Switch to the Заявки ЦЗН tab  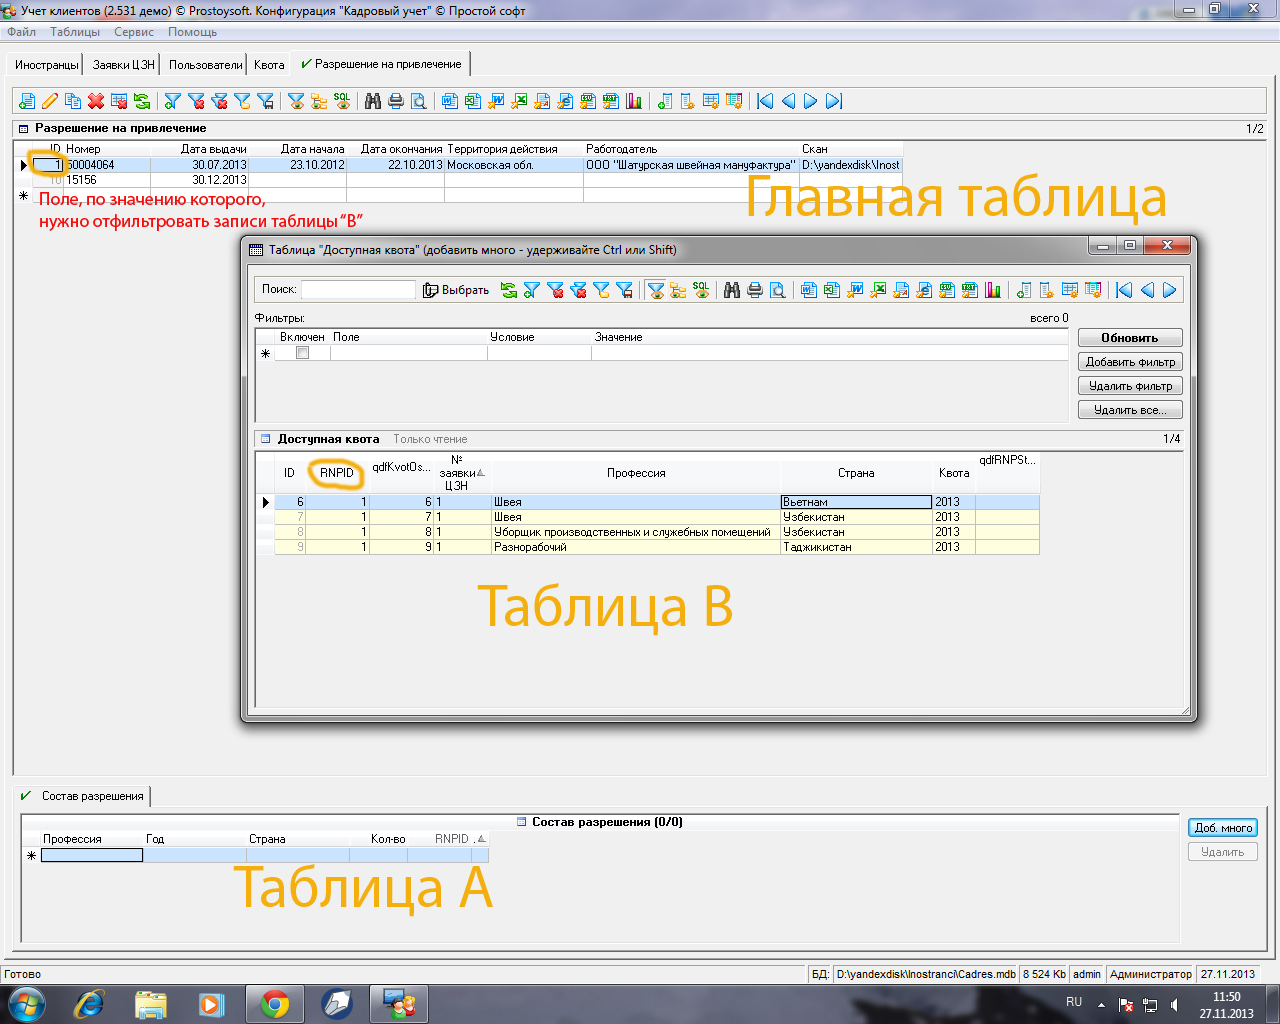click(123, 65)
